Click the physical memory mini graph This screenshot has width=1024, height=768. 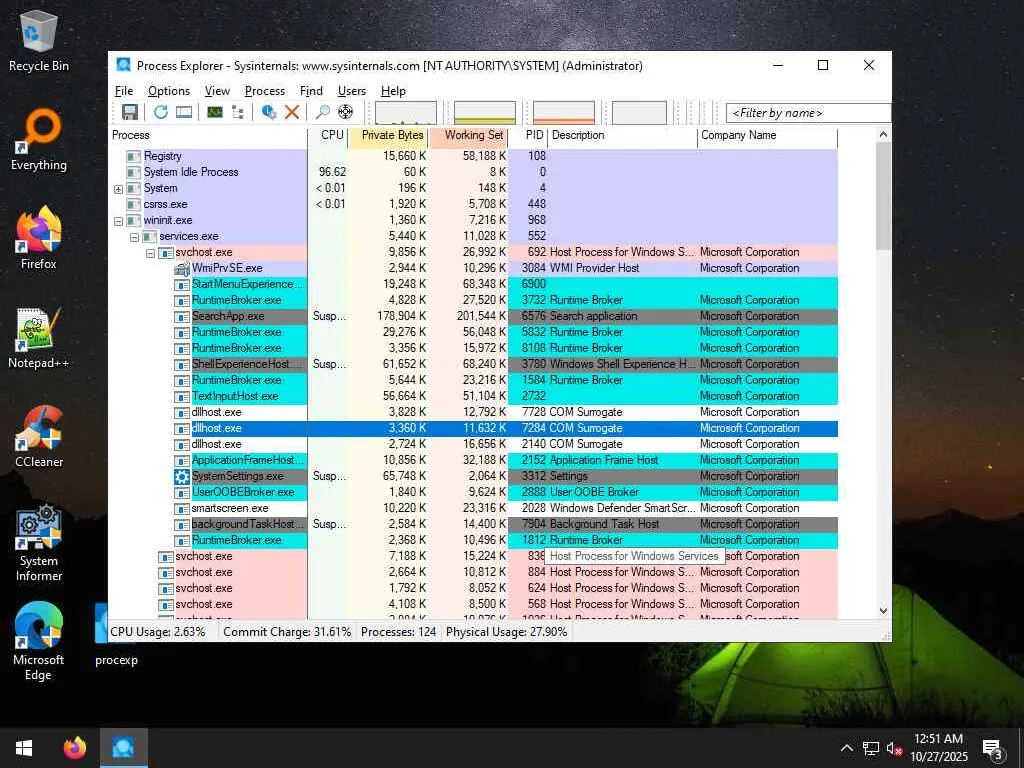564,112
